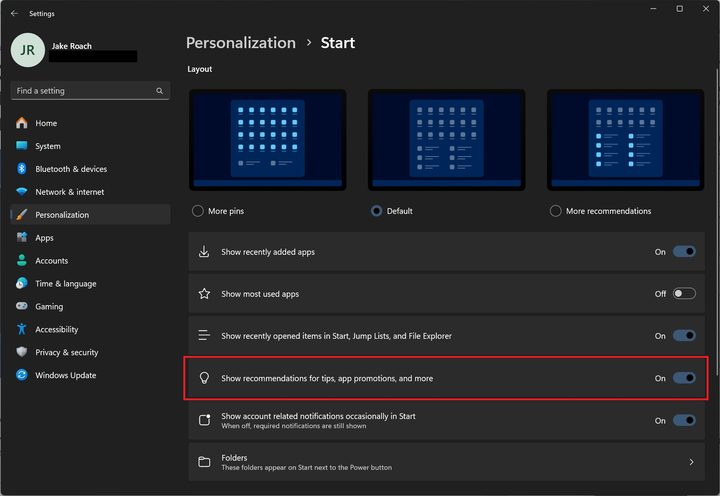Image resolution: width=720 pixels, height=496 pixels.
Task: Click the Folders folder icon
Action: (x=204, y=462)
